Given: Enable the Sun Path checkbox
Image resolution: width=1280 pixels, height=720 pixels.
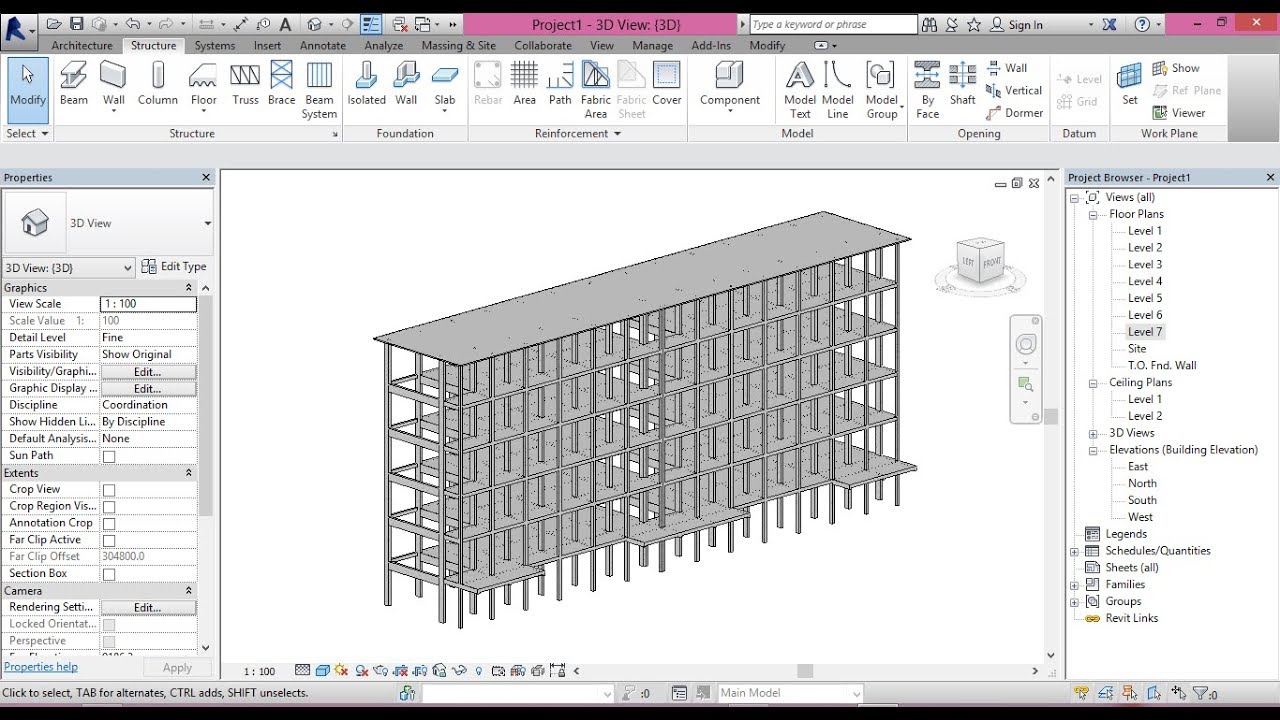Looking at the screenshot, I should click(x=109, y=456).
